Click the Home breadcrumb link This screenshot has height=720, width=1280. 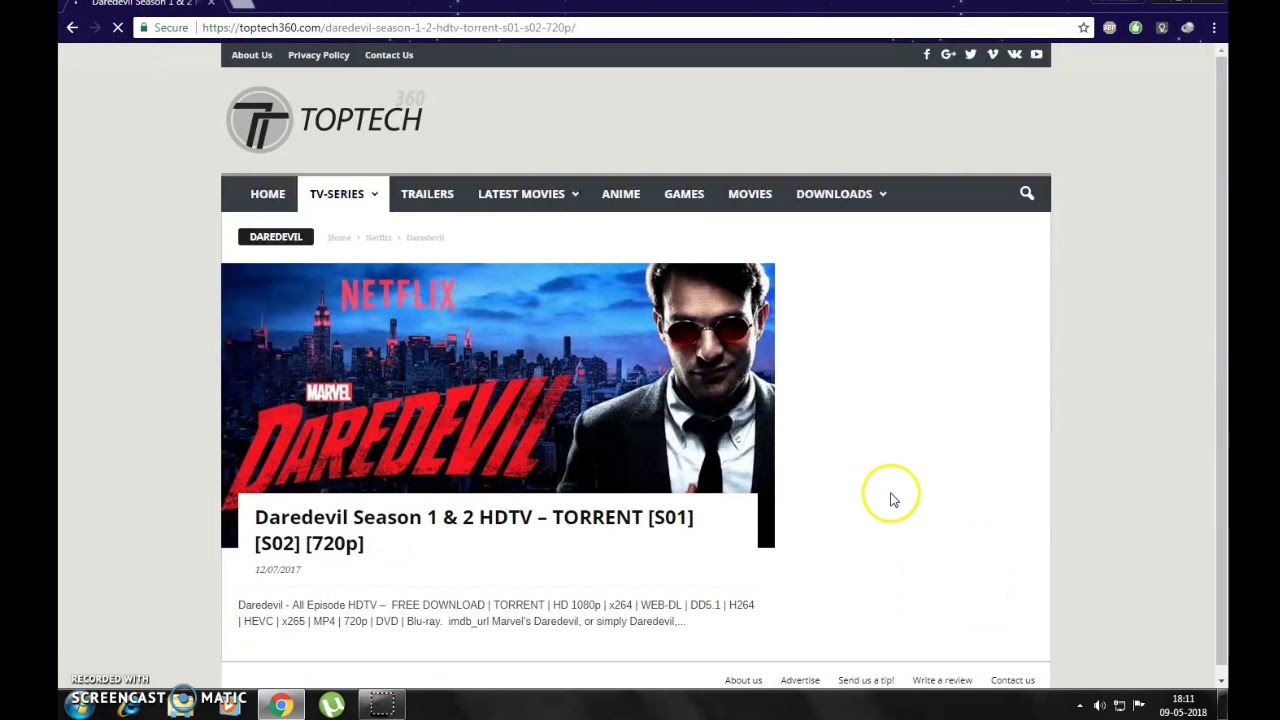click(x=339, y=237)
